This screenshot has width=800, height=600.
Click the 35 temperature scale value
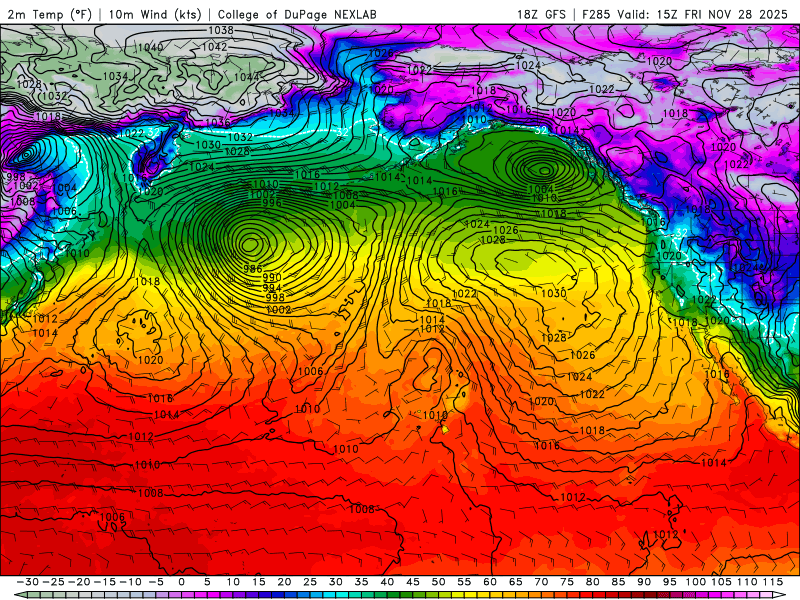point(361,582)
